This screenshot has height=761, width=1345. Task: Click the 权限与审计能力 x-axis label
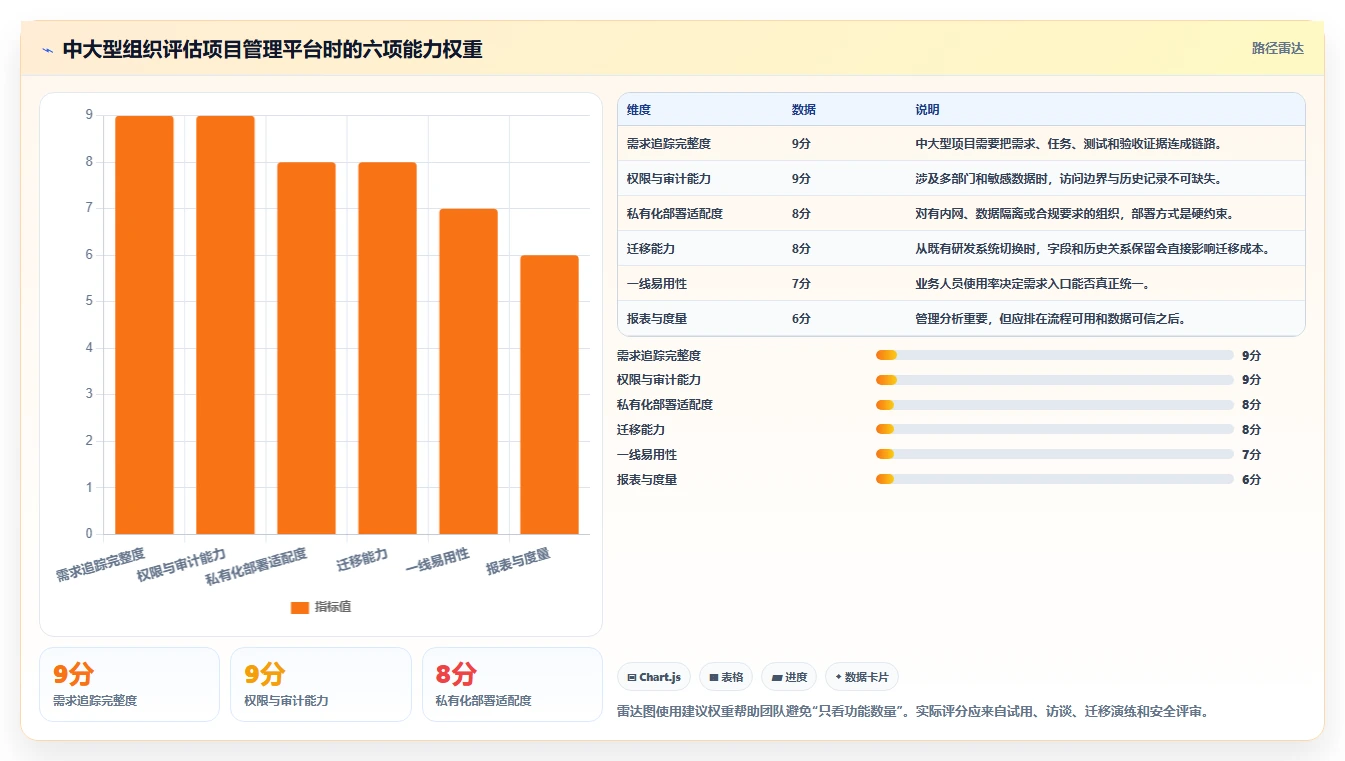[182, 565]
